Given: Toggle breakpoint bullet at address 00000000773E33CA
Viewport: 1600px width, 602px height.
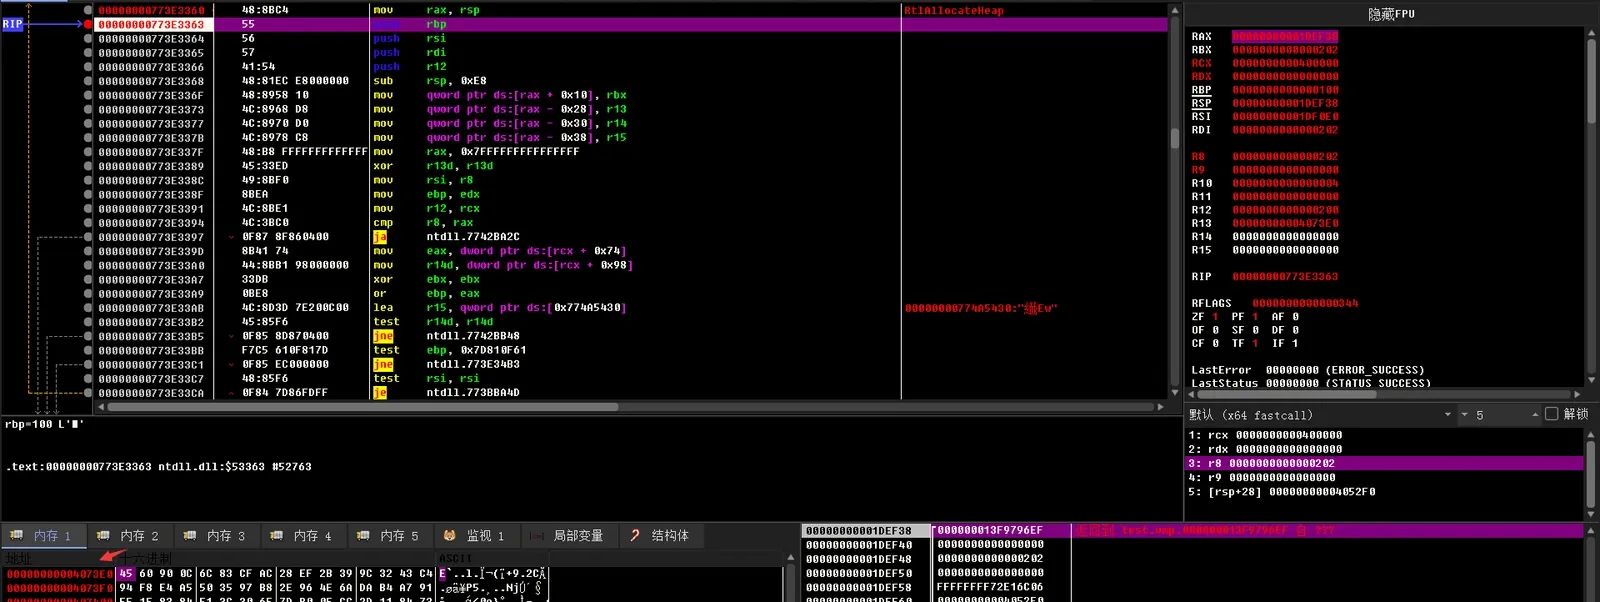Looking at the screenshot, I should 88,393.
